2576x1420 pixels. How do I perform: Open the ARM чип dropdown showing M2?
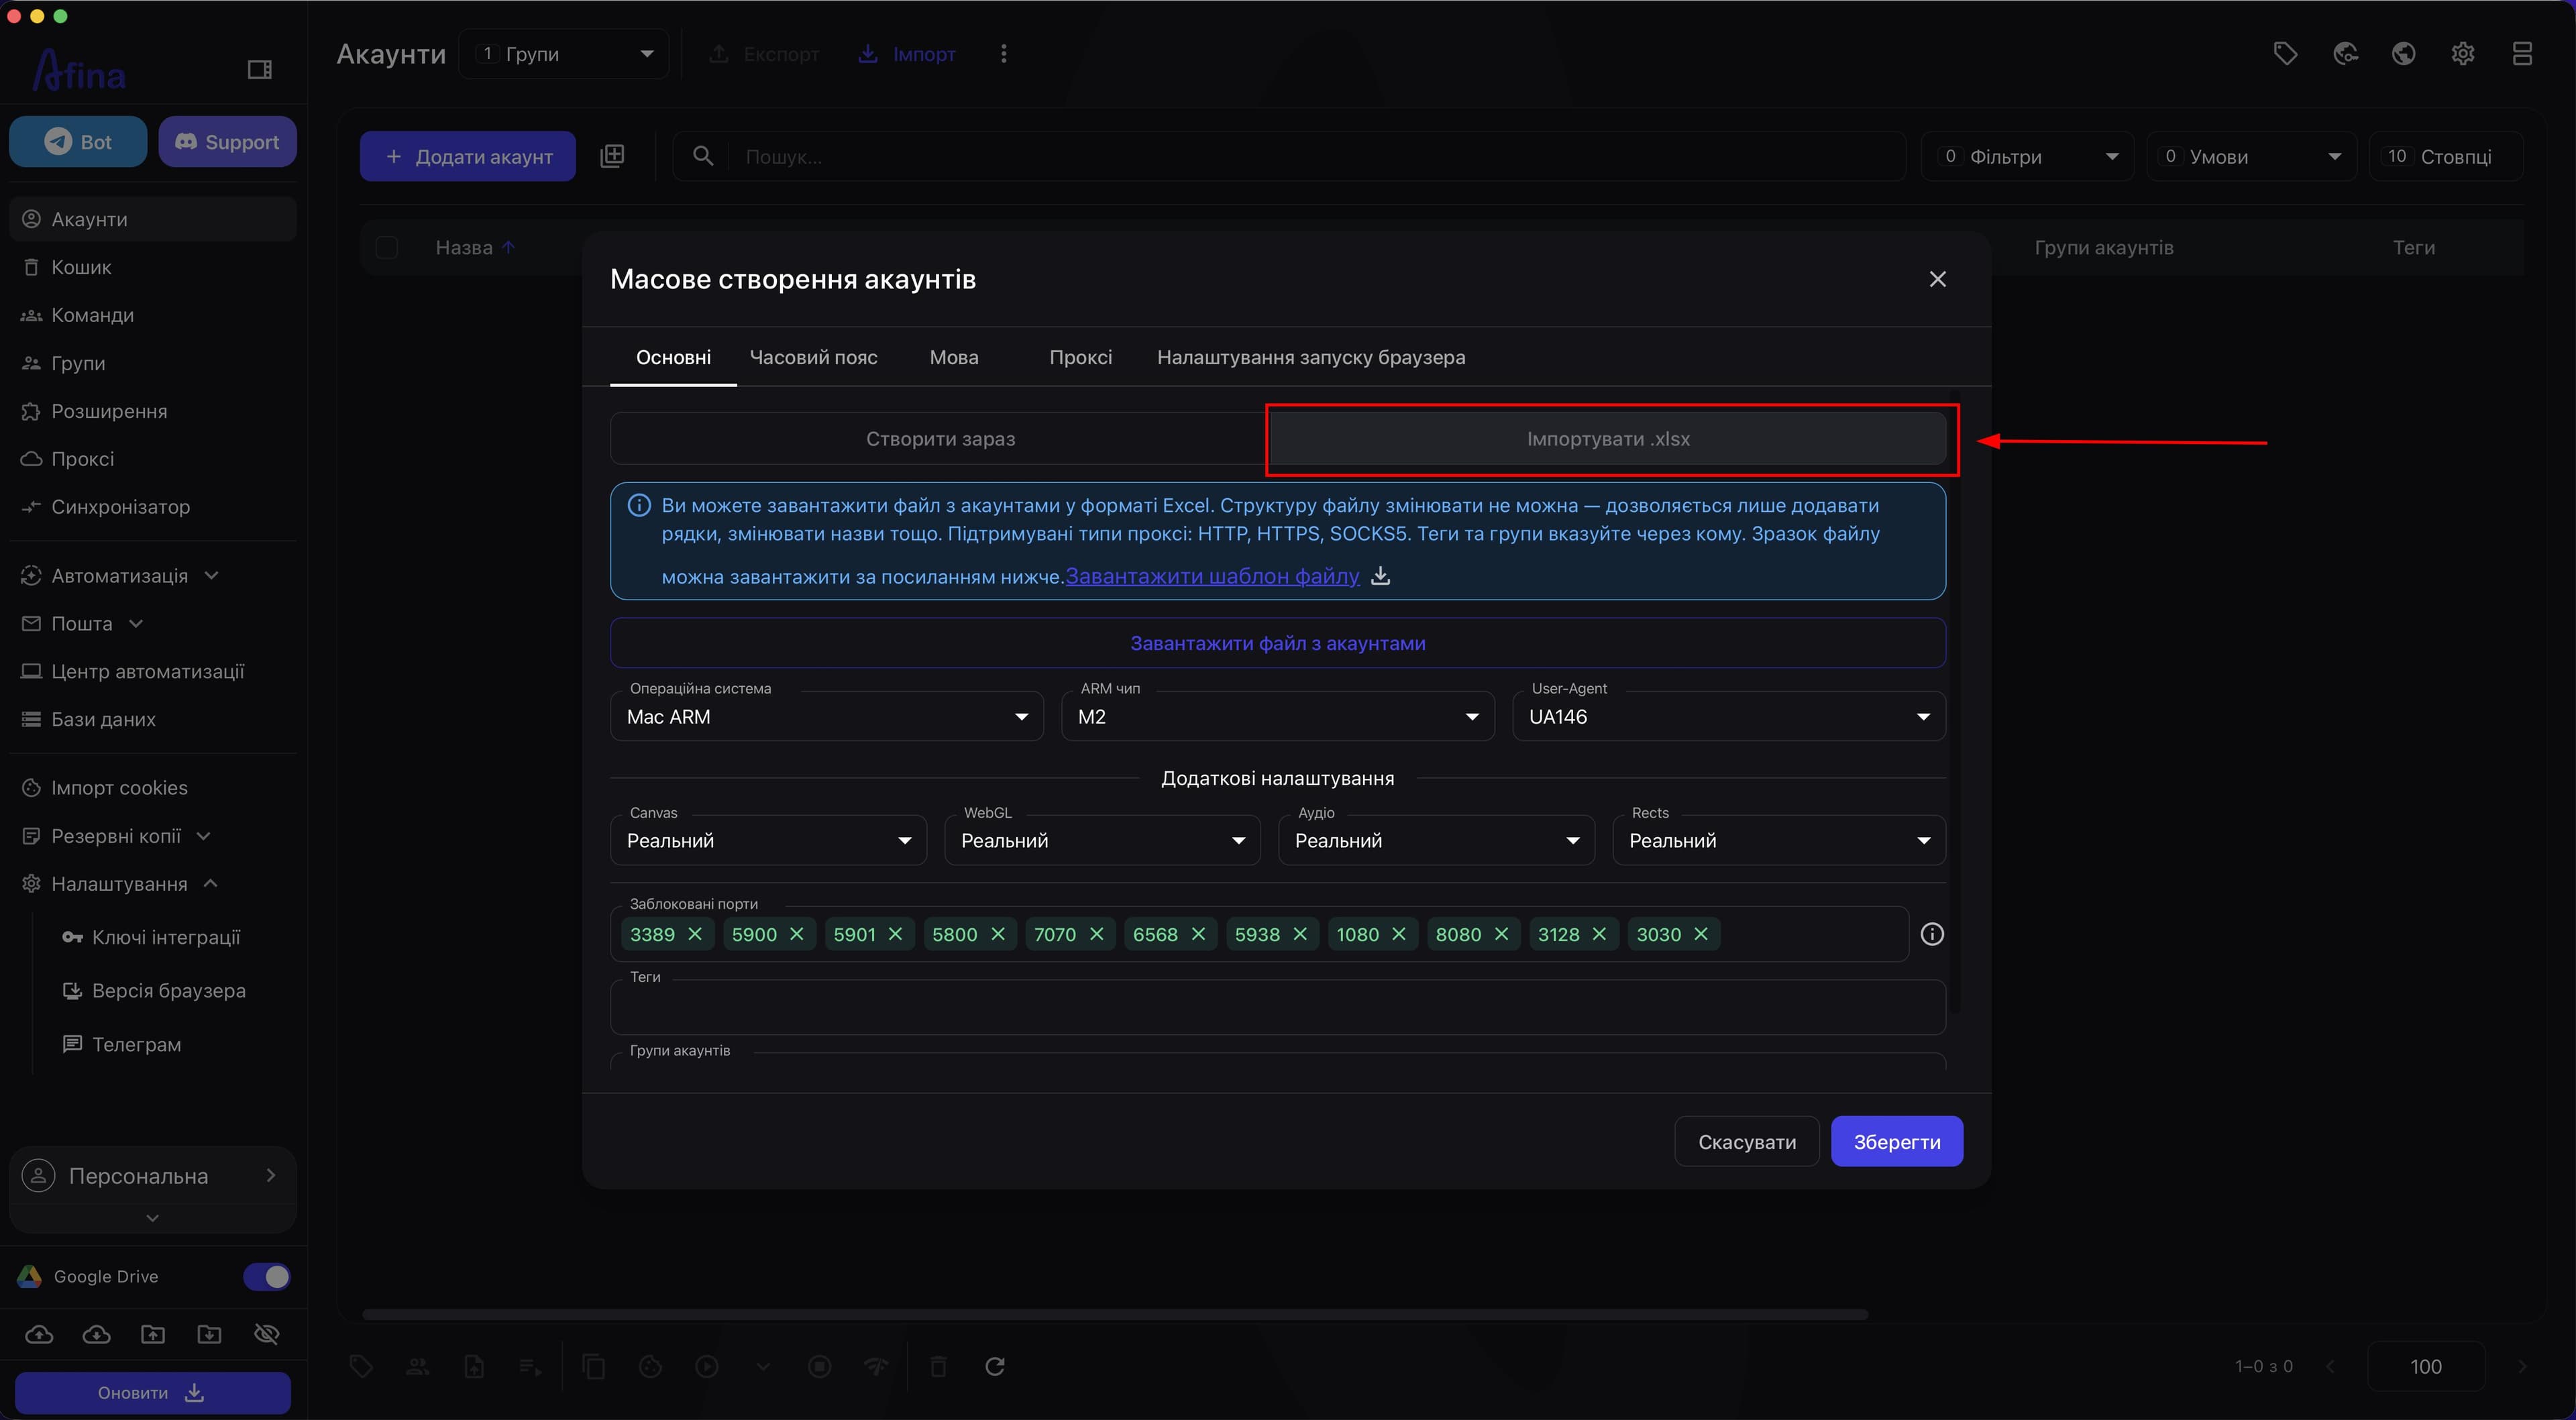pos(1277,717)
